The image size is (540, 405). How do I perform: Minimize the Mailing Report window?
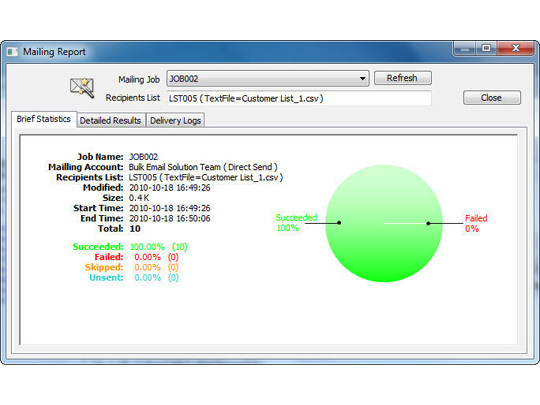pyautogui.click(x=464, y=49)
